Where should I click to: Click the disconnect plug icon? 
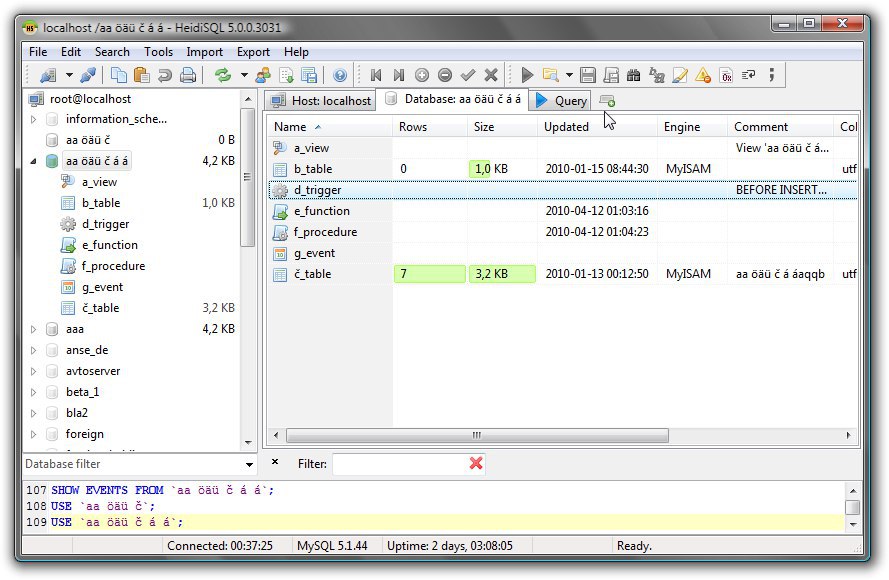[x=88, y=75]
